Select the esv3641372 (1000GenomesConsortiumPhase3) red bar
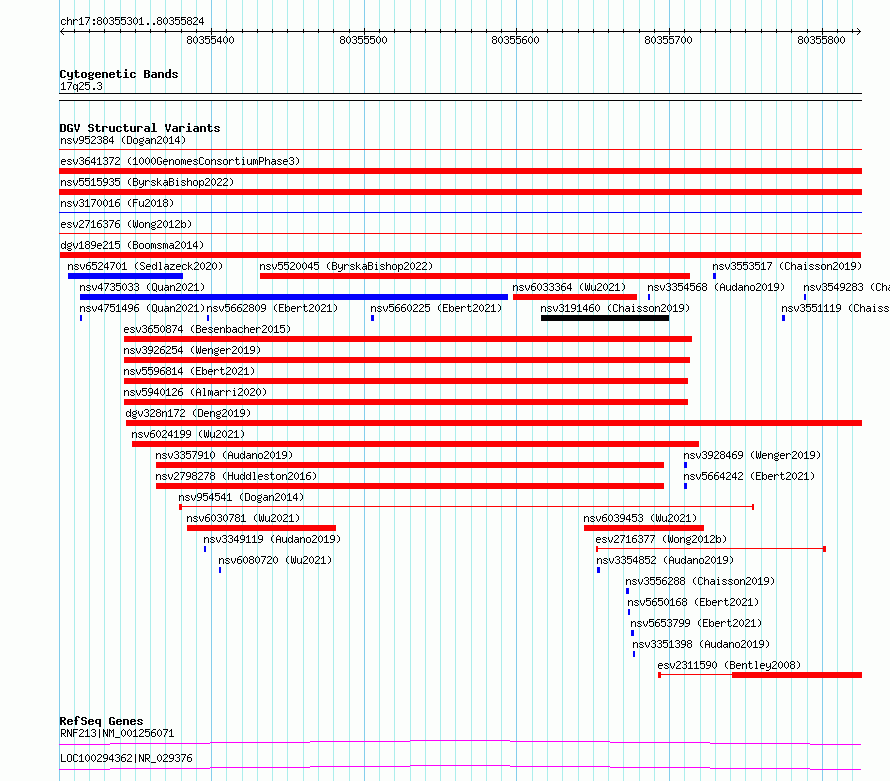Screen dimensions: 890x781 pos(460,171)
